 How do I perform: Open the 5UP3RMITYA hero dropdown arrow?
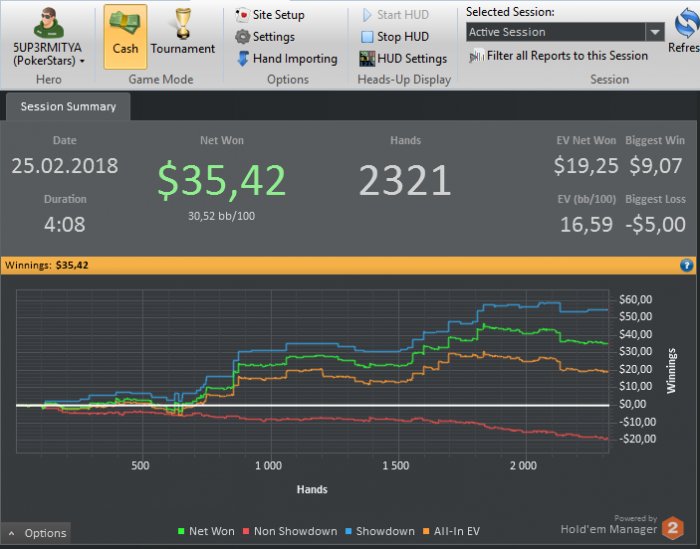tap(82, 61)
